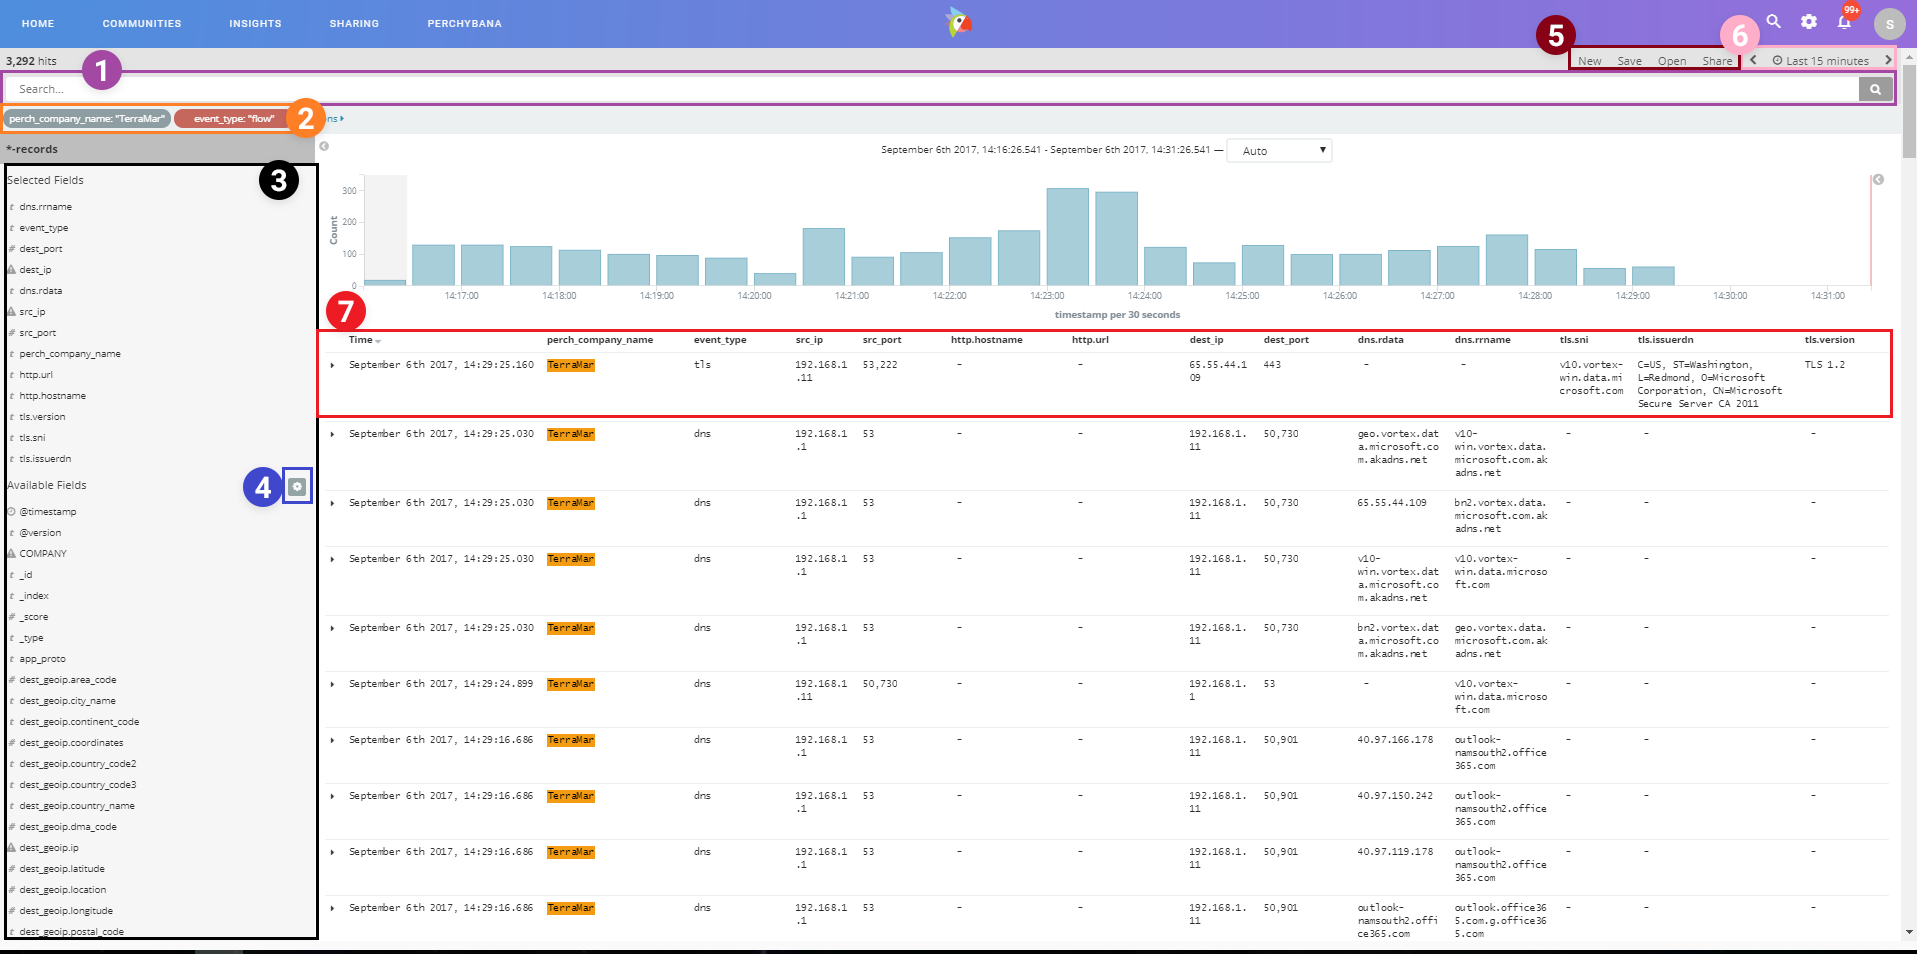Image resolution: width=1917 pixels, height=954 pixels.
Task: Open the SHARING tab
Action: click(354, 23)
